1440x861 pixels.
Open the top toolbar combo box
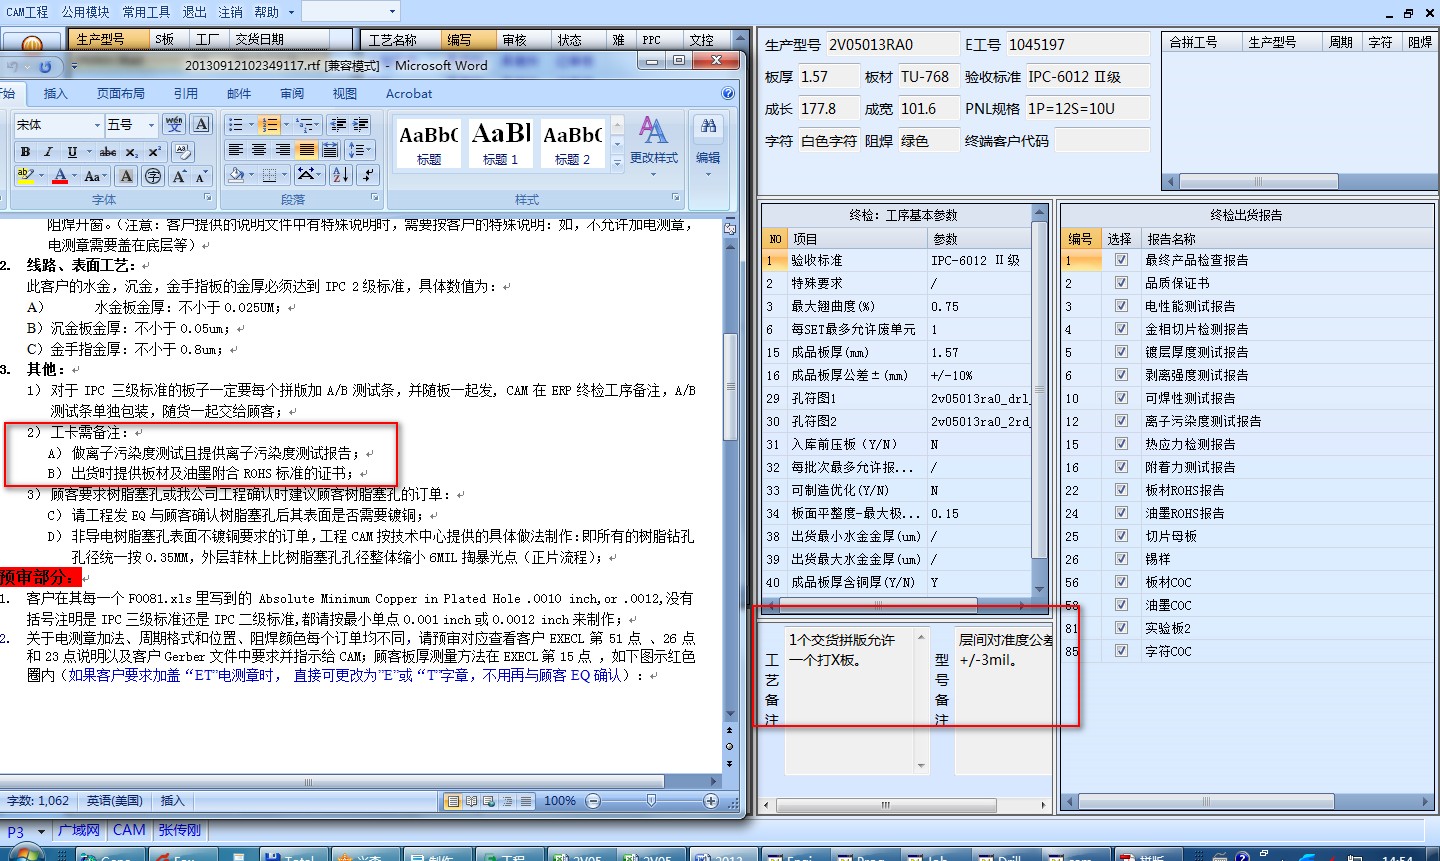pyautogui.click(x=351, y=12)
